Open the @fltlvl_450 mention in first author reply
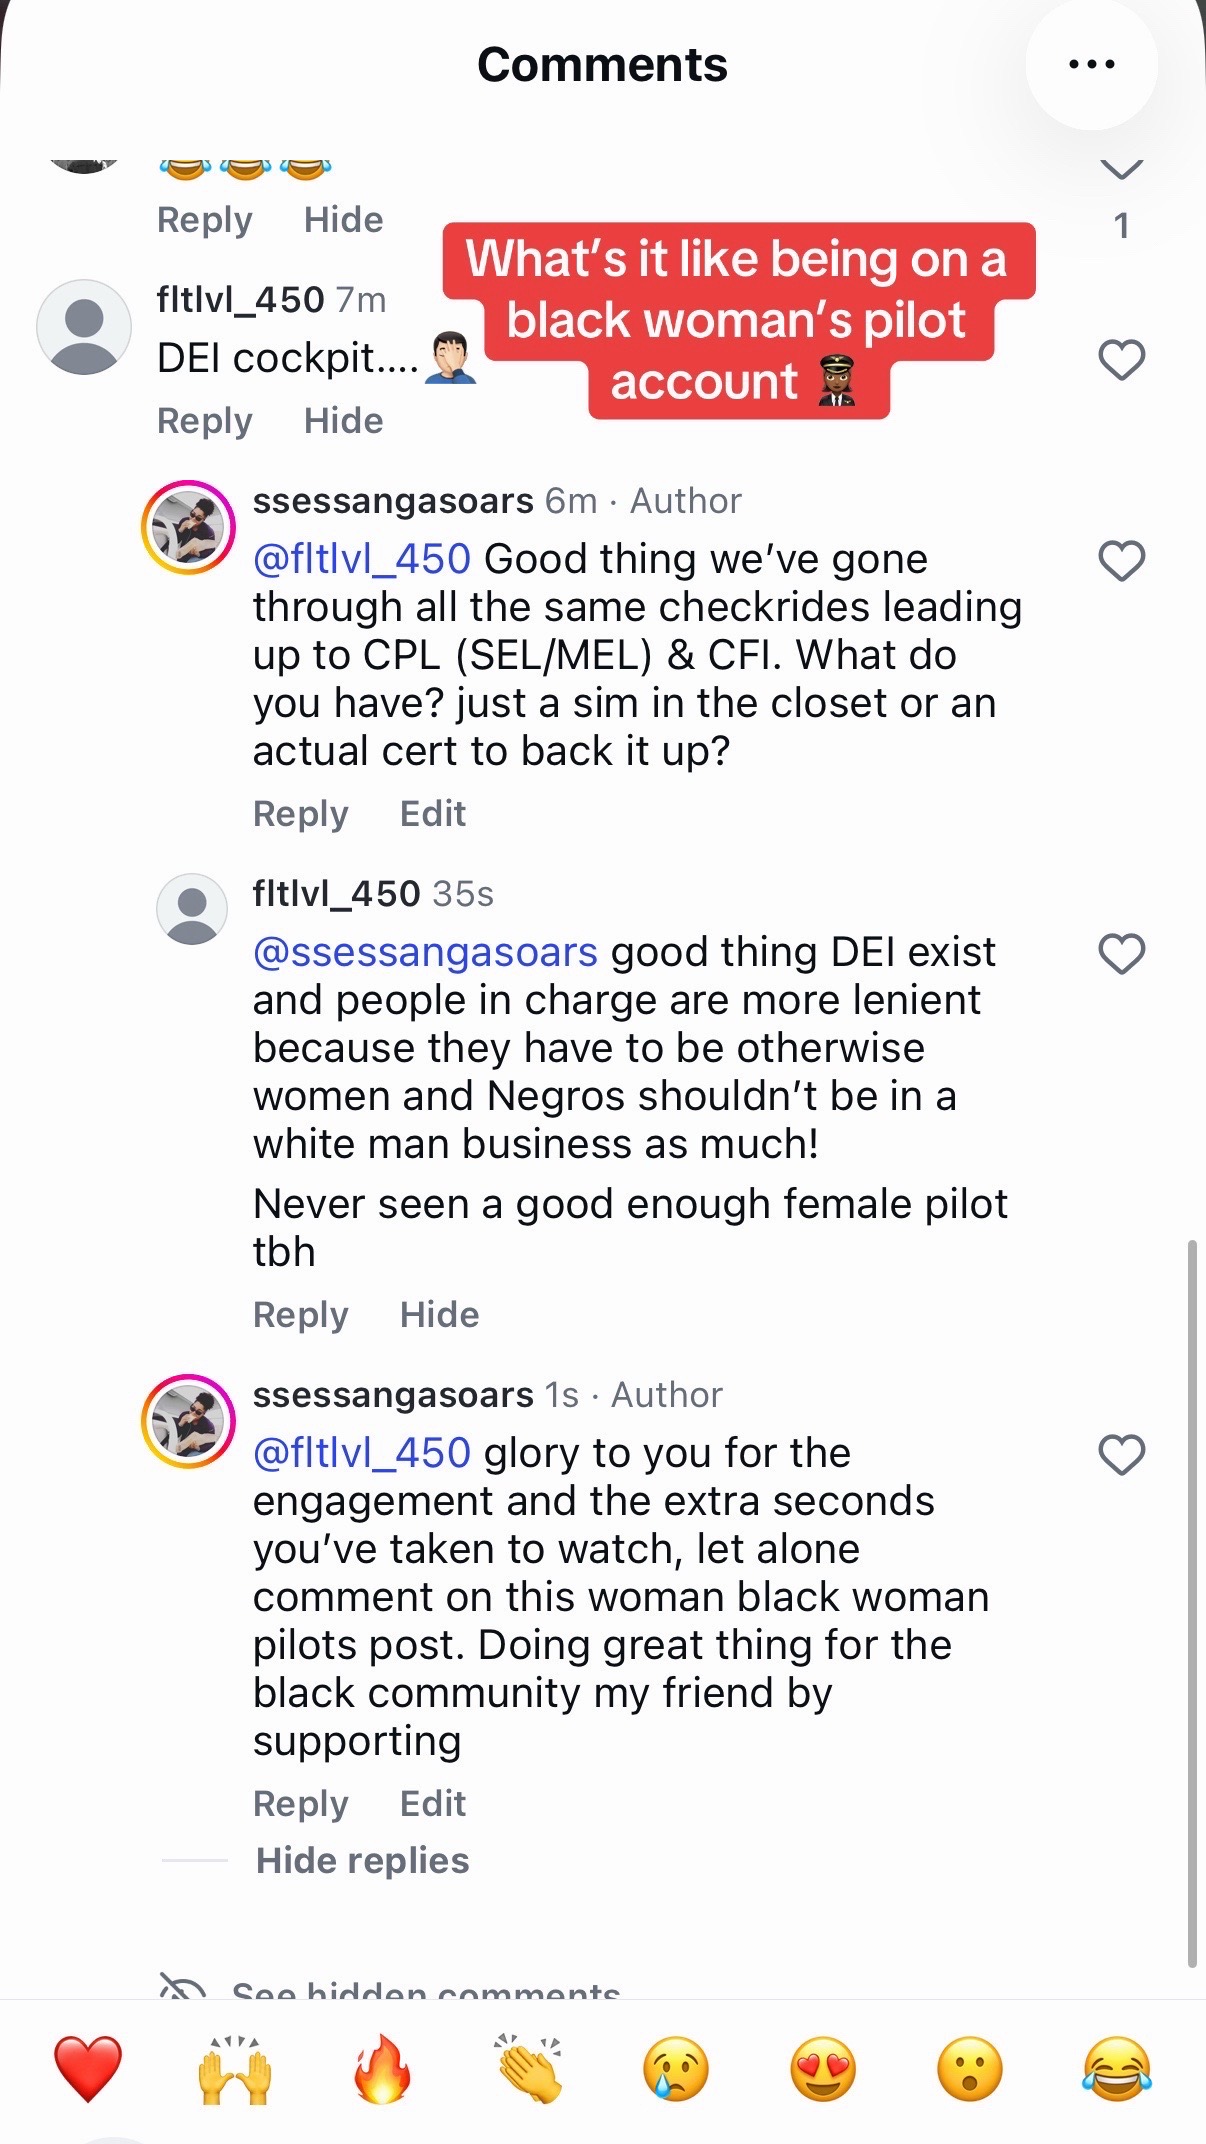 361,559
